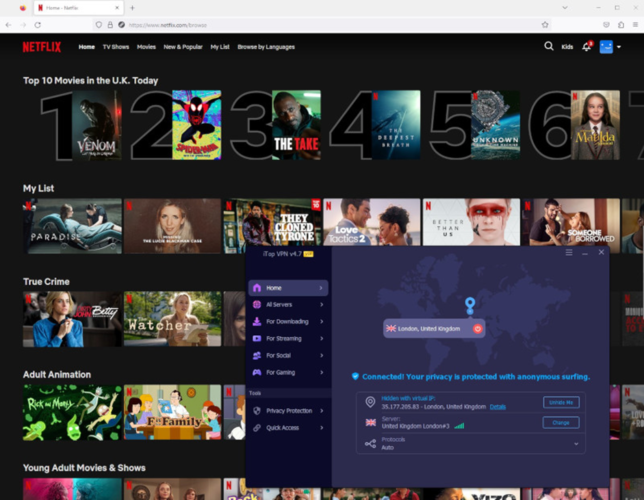Click the blue profile avatar icon
Screen dimensions: 644x500
(606, 47)
